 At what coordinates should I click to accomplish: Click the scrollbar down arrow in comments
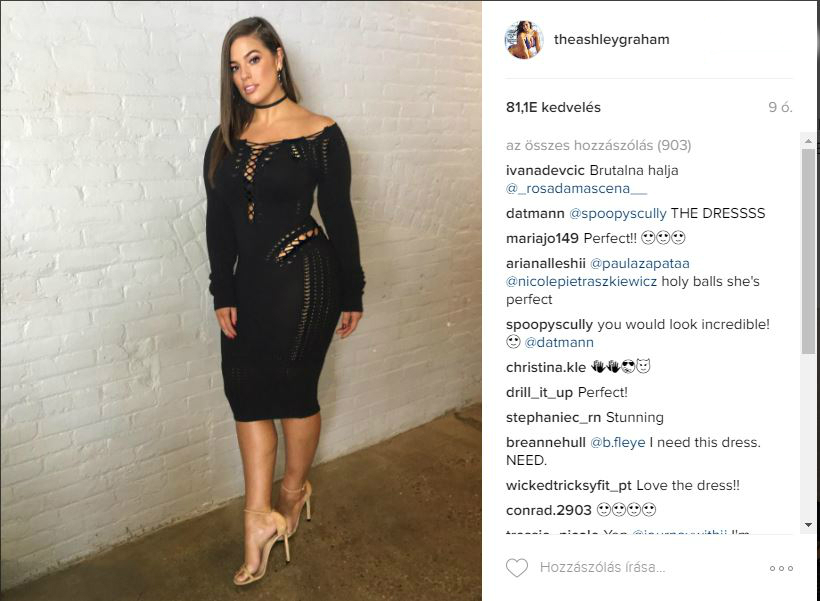pyautogui.click(x=808, y=525)
